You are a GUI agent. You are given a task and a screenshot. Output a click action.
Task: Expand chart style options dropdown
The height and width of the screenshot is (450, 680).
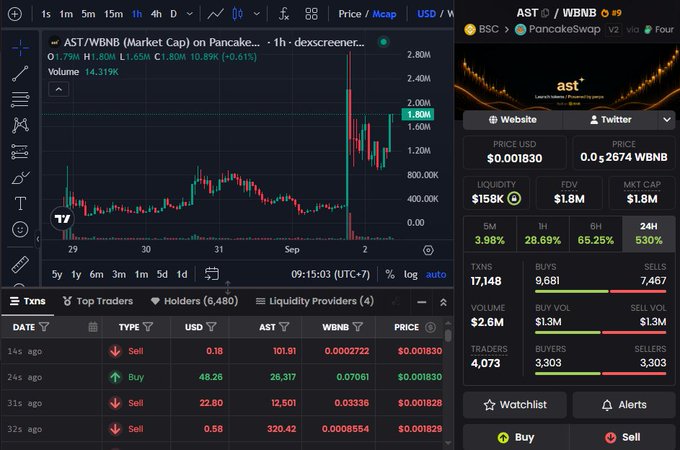click(257, 14)
